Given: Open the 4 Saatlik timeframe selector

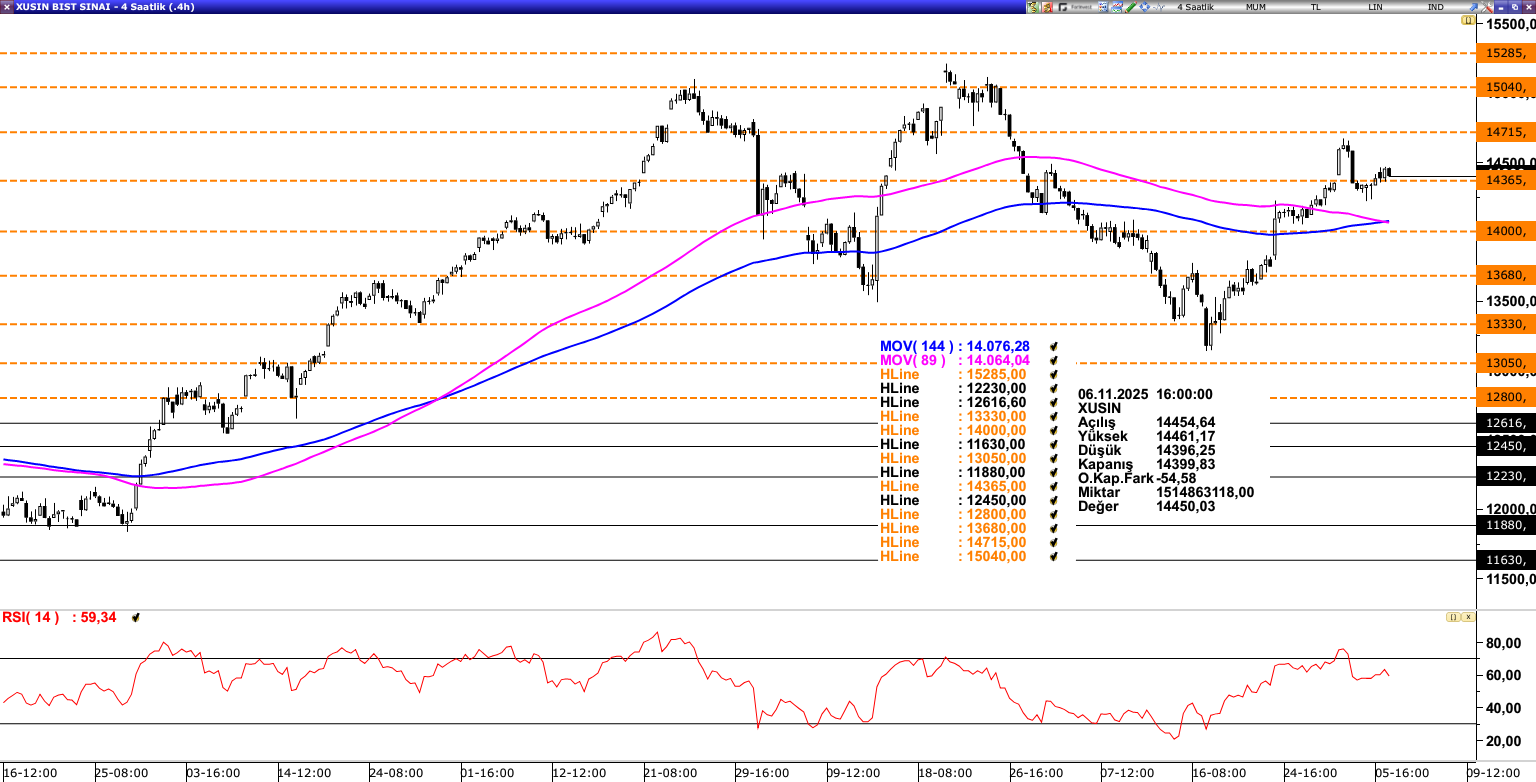Looking at the screenshot, I should click(x=1195, y=7).
